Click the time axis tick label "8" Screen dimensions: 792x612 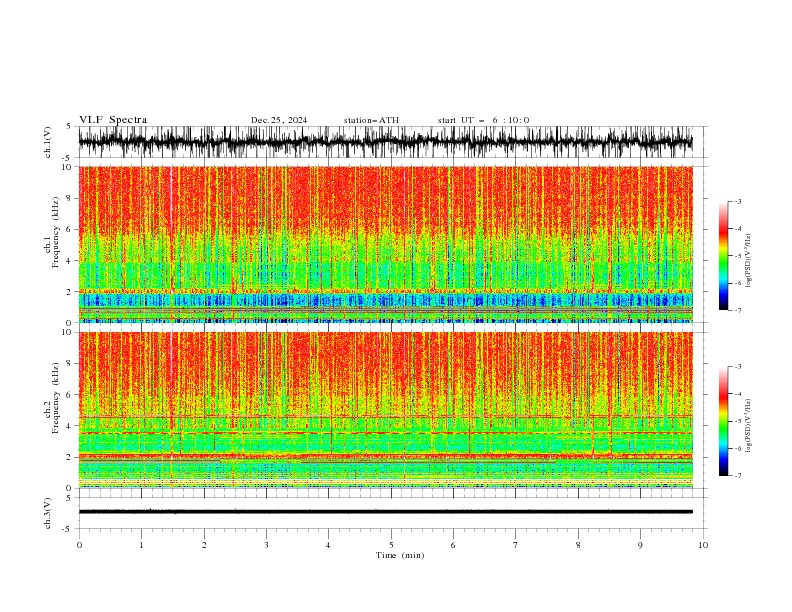[578, 545]
